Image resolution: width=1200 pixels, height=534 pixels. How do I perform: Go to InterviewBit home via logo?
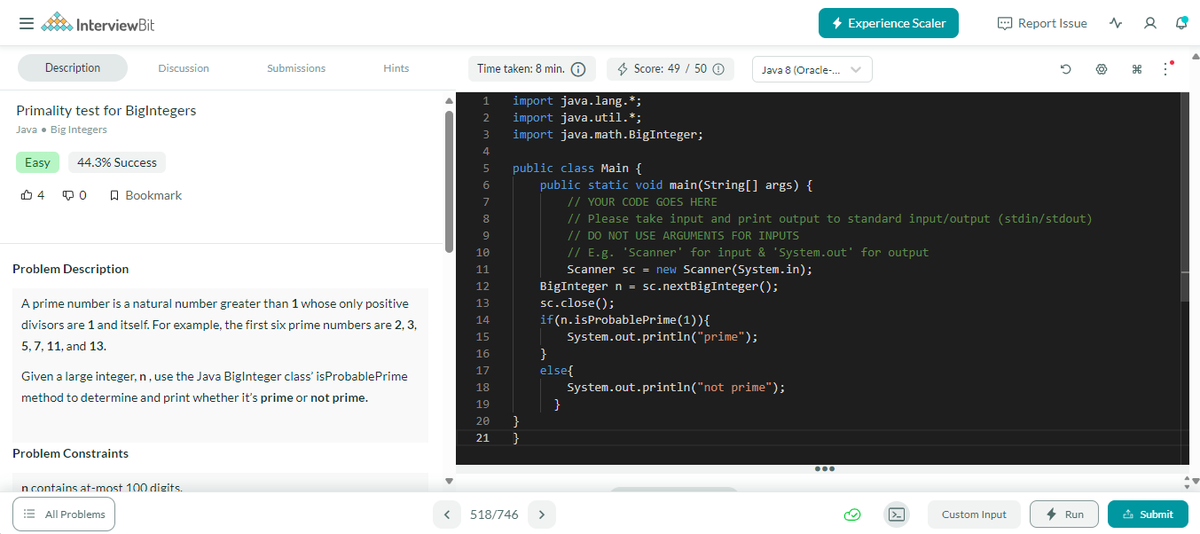98,24
